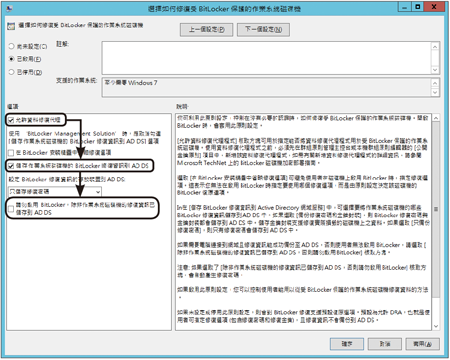Toggle the do not enable BitLocker until stored in AD DS checkbox
Image resolution: width=450 pixels, height=360 pixels.
[11, 209]
